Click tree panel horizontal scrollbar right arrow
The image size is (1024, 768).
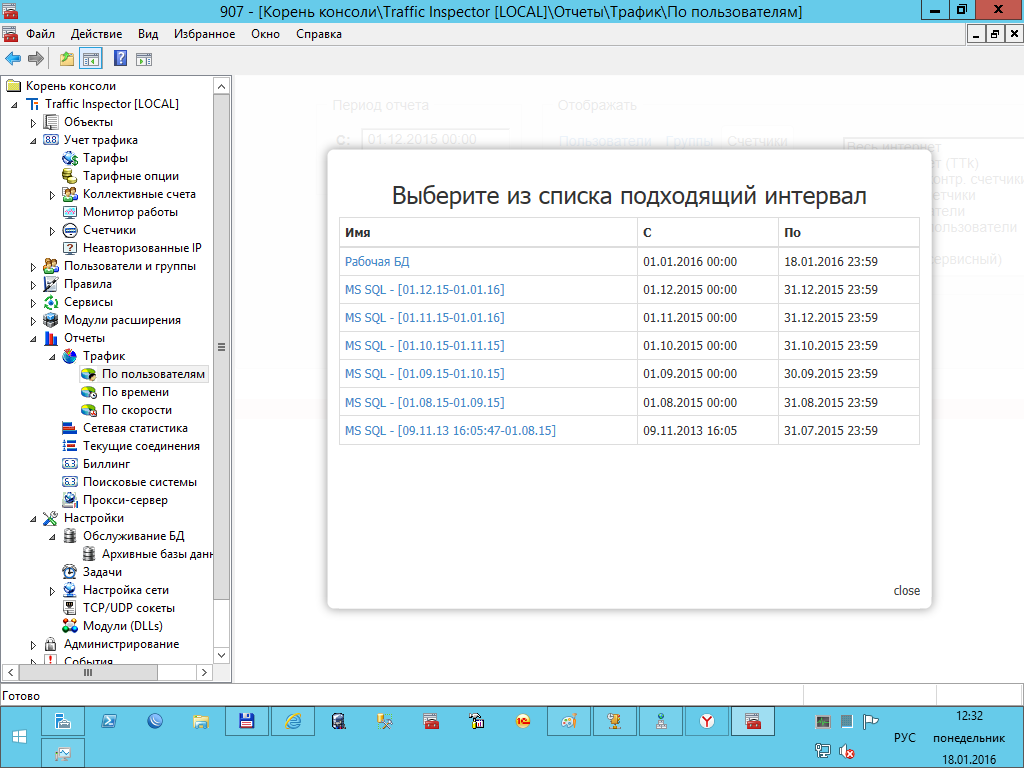[204, 672]
